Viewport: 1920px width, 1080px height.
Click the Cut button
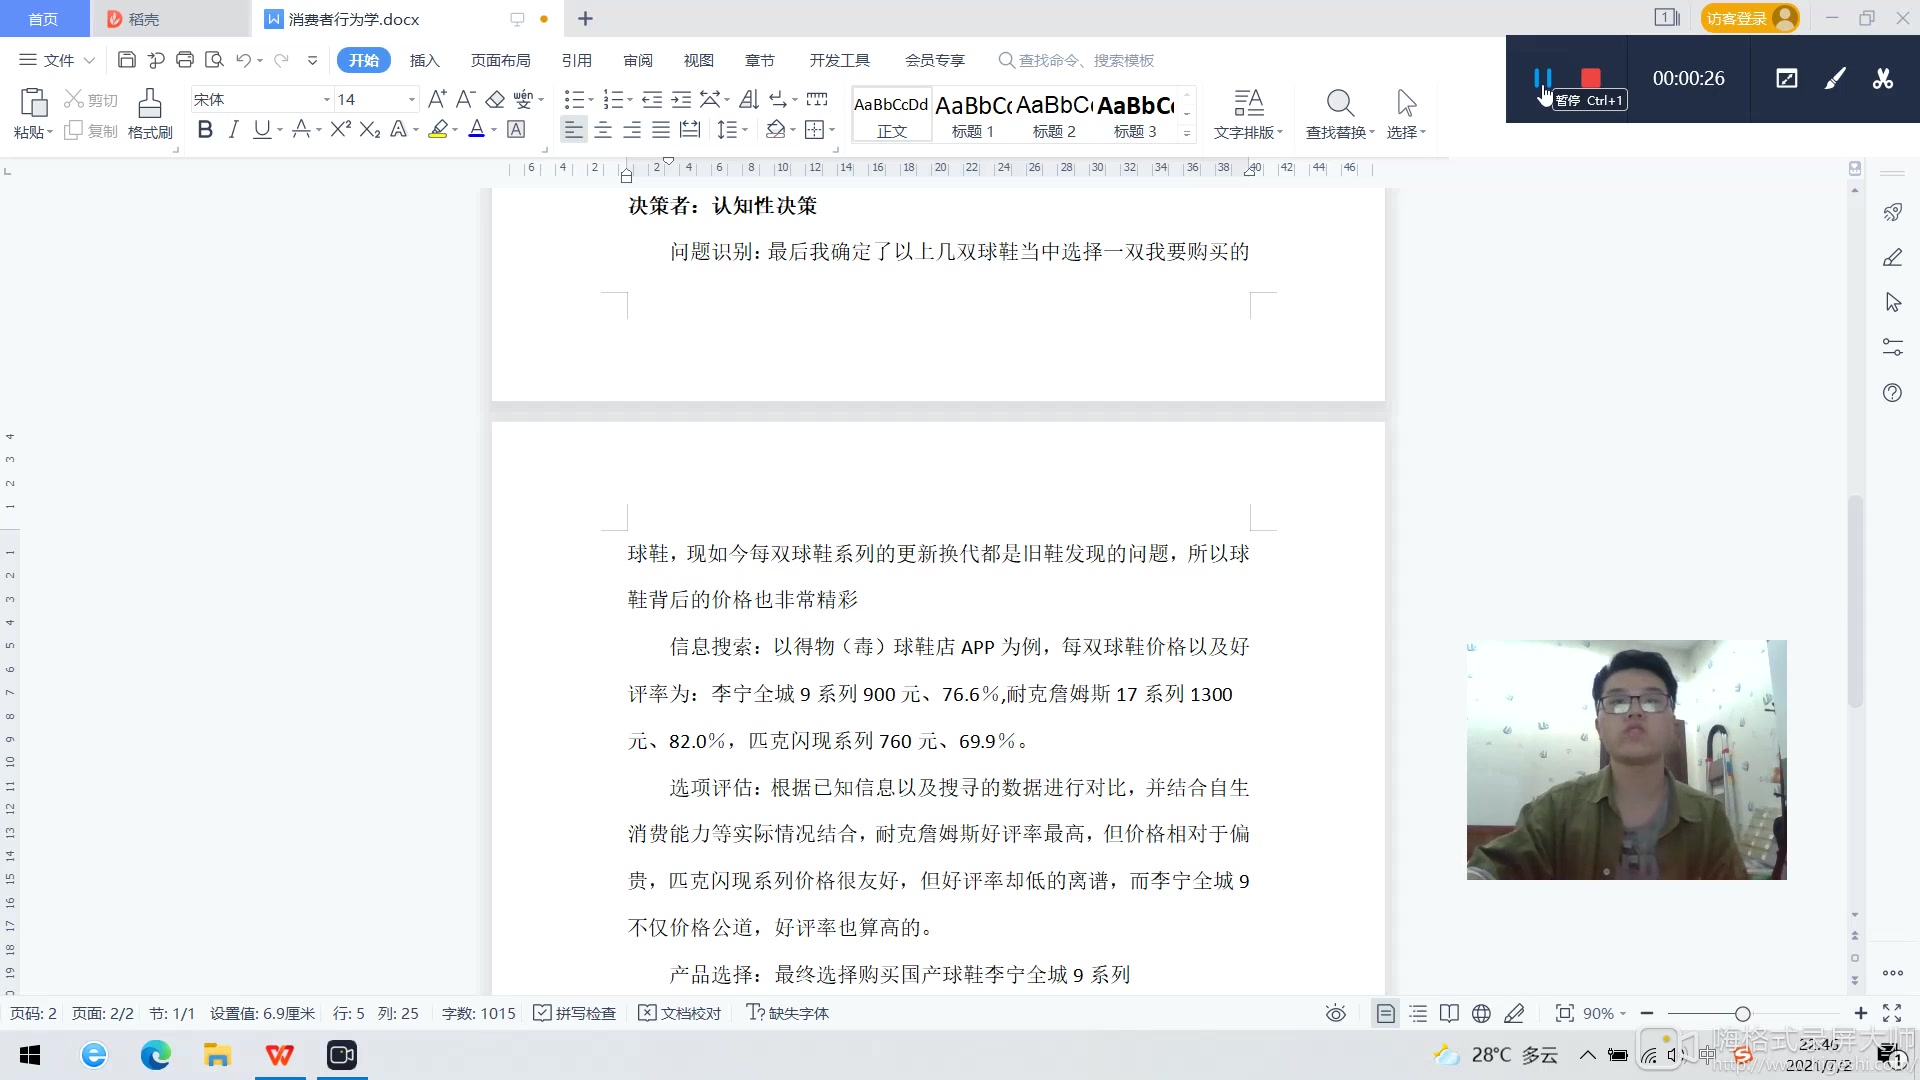[x=91, y=99]
